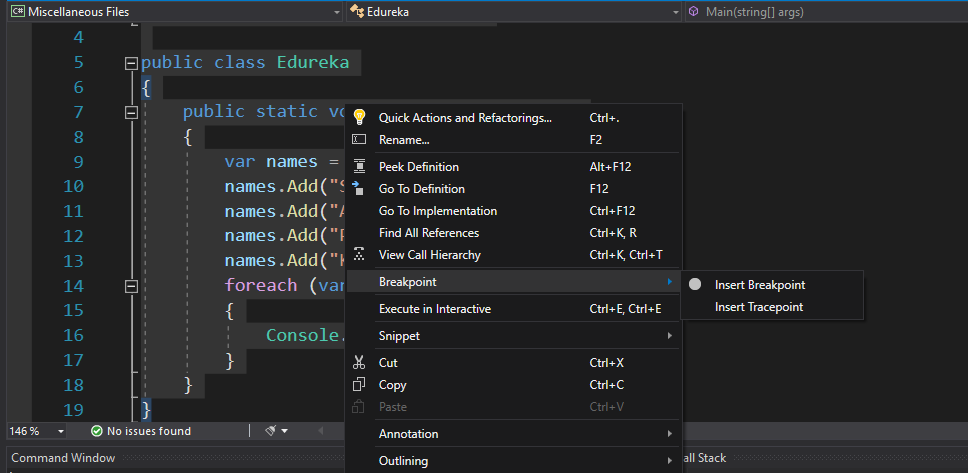968x473 pixels.
Task: Collapse the Edureka class outline box
Action: click(131, 63)
